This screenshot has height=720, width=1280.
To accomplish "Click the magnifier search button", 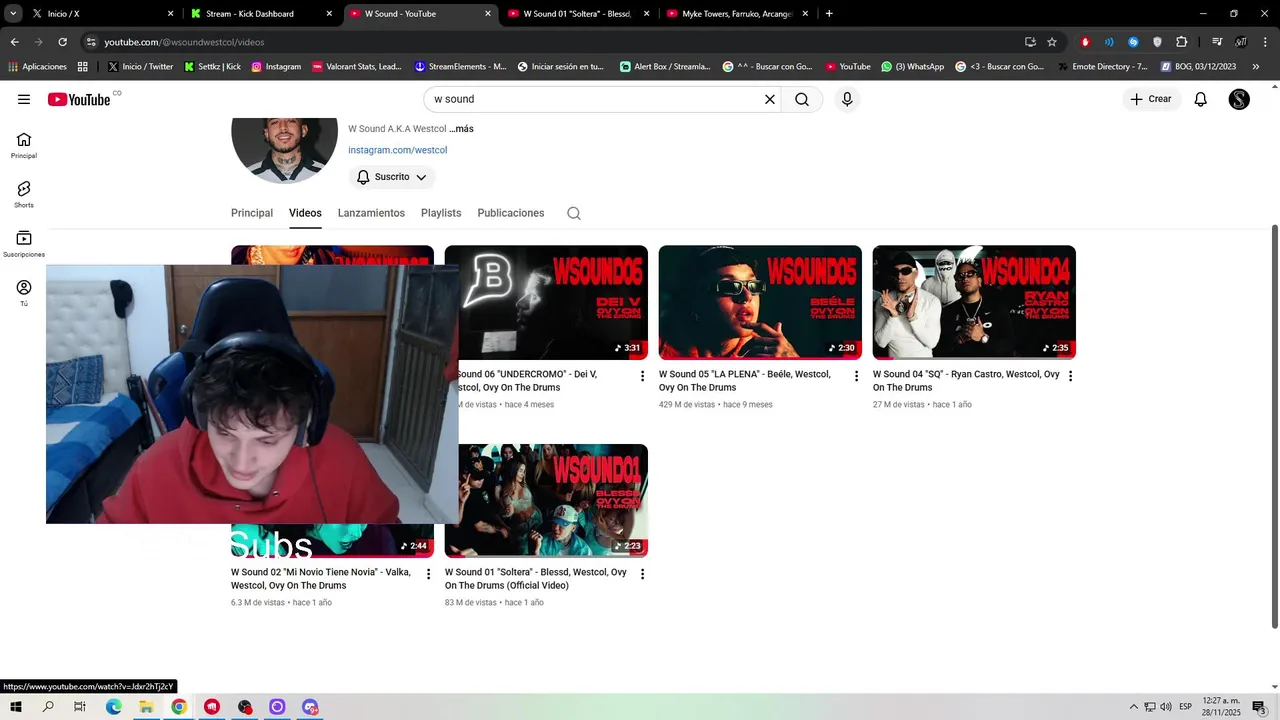I will tap(802, 99).
